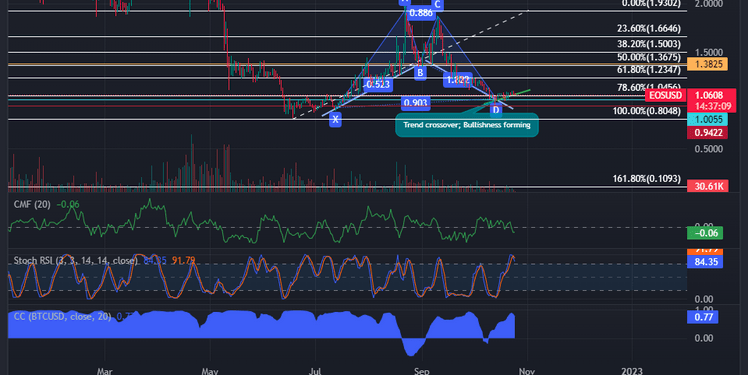Click the 0.886 ratio label
This screenshot has width=750, height=375.
(418, 13)
